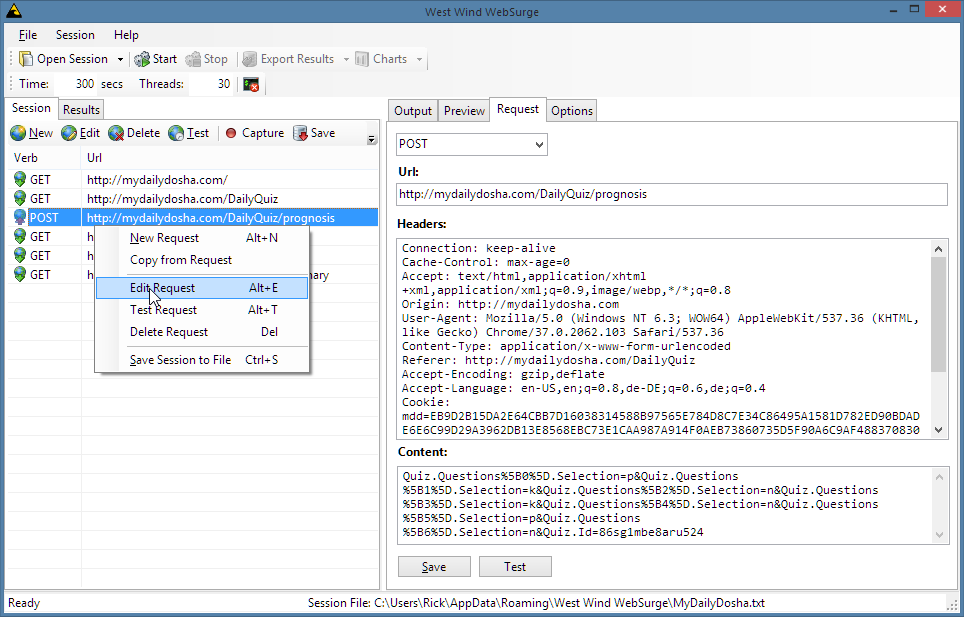Viewport: 964px width, 617px height.
Task: Click Export Results in toolbar
Action: pos(288,59)
